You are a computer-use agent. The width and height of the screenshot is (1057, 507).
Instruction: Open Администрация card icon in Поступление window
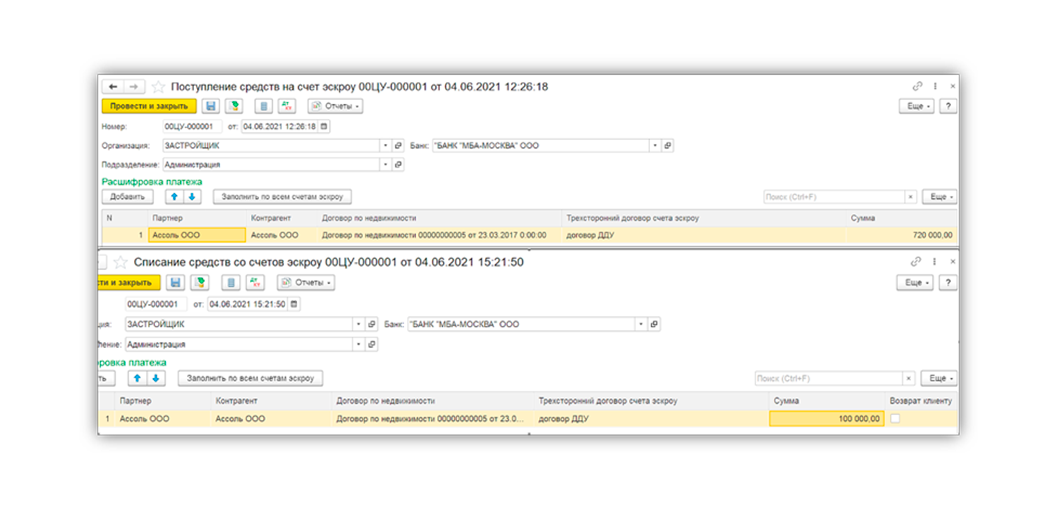pyautogui.click(x=398, y=165)
